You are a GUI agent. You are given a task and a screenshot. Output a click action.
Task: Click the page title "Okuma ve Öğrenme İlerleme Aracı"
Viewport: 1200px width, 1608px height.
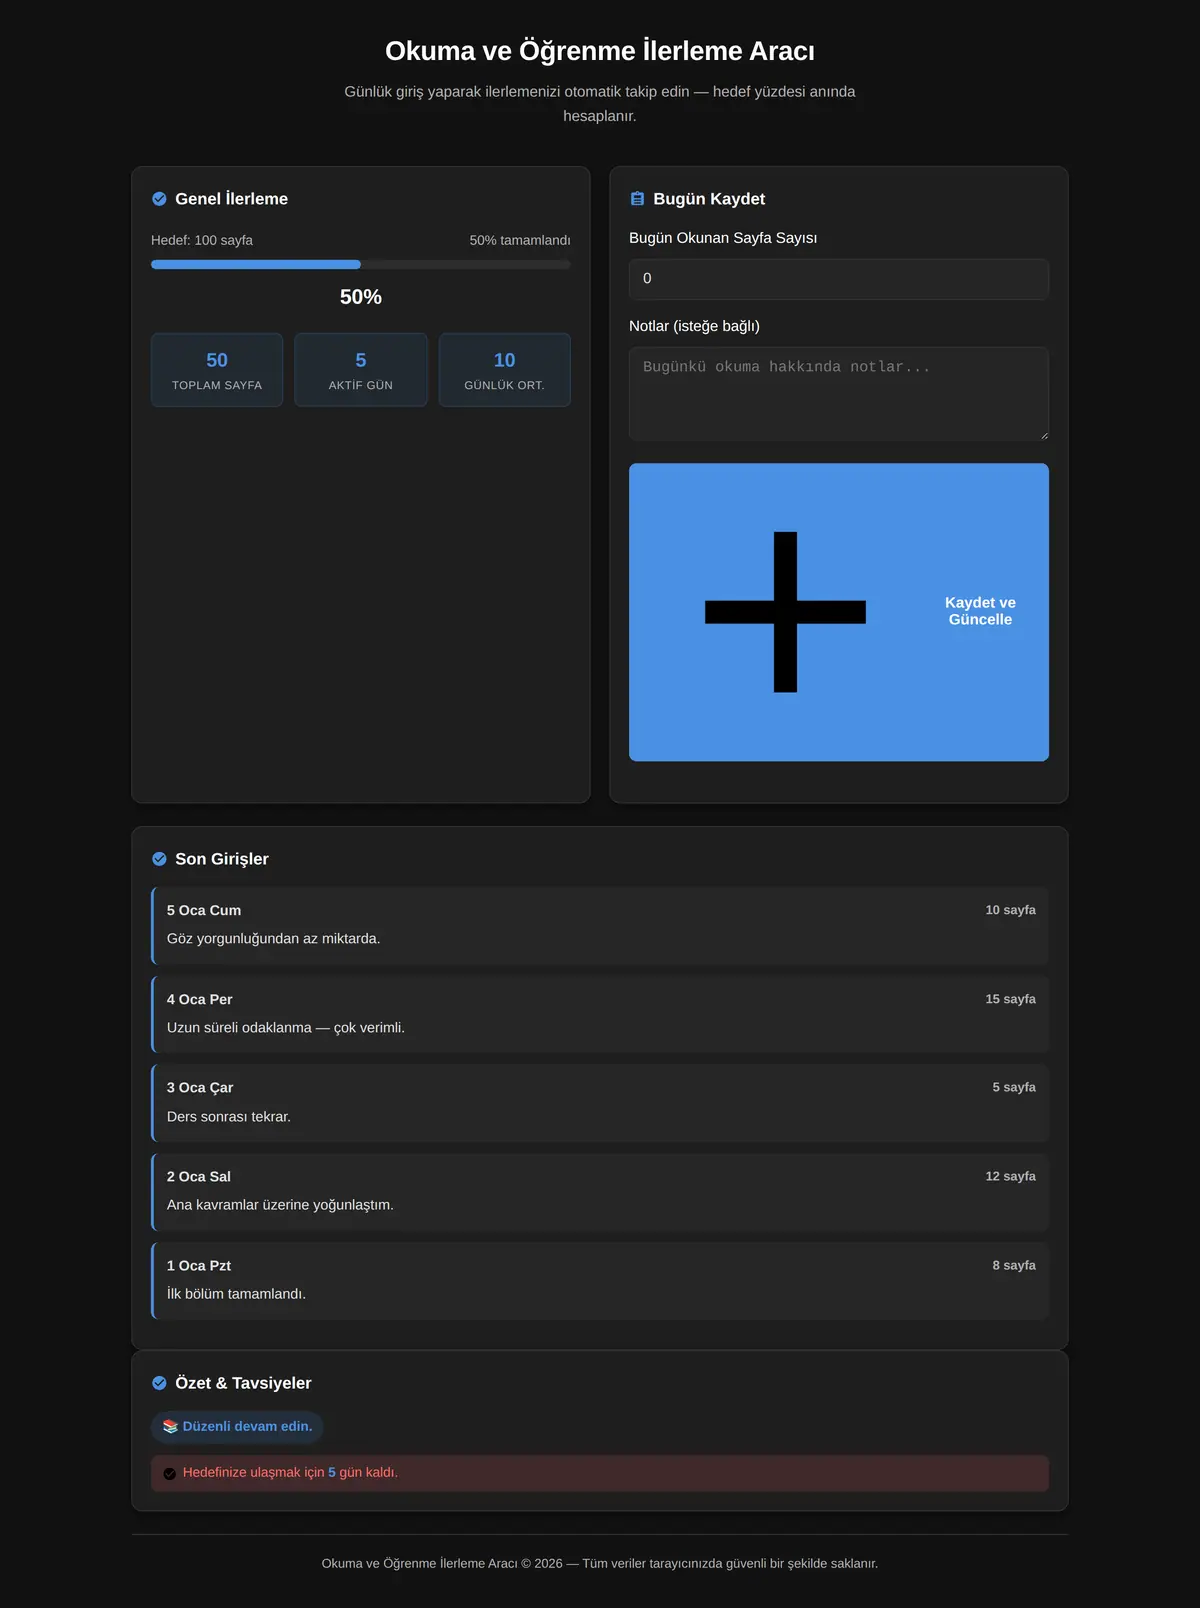pos(600,51)
